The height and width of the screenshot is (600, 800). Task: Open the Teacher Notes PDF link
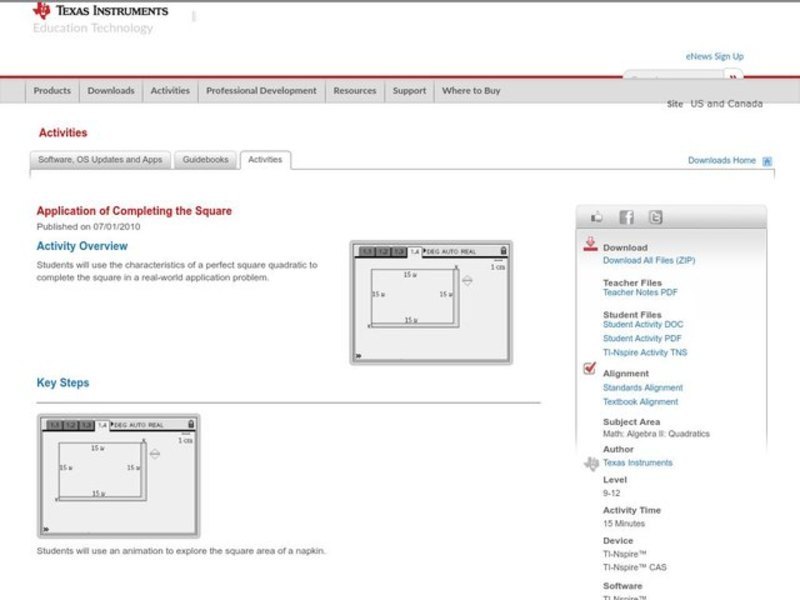click(x=640, y=293)
